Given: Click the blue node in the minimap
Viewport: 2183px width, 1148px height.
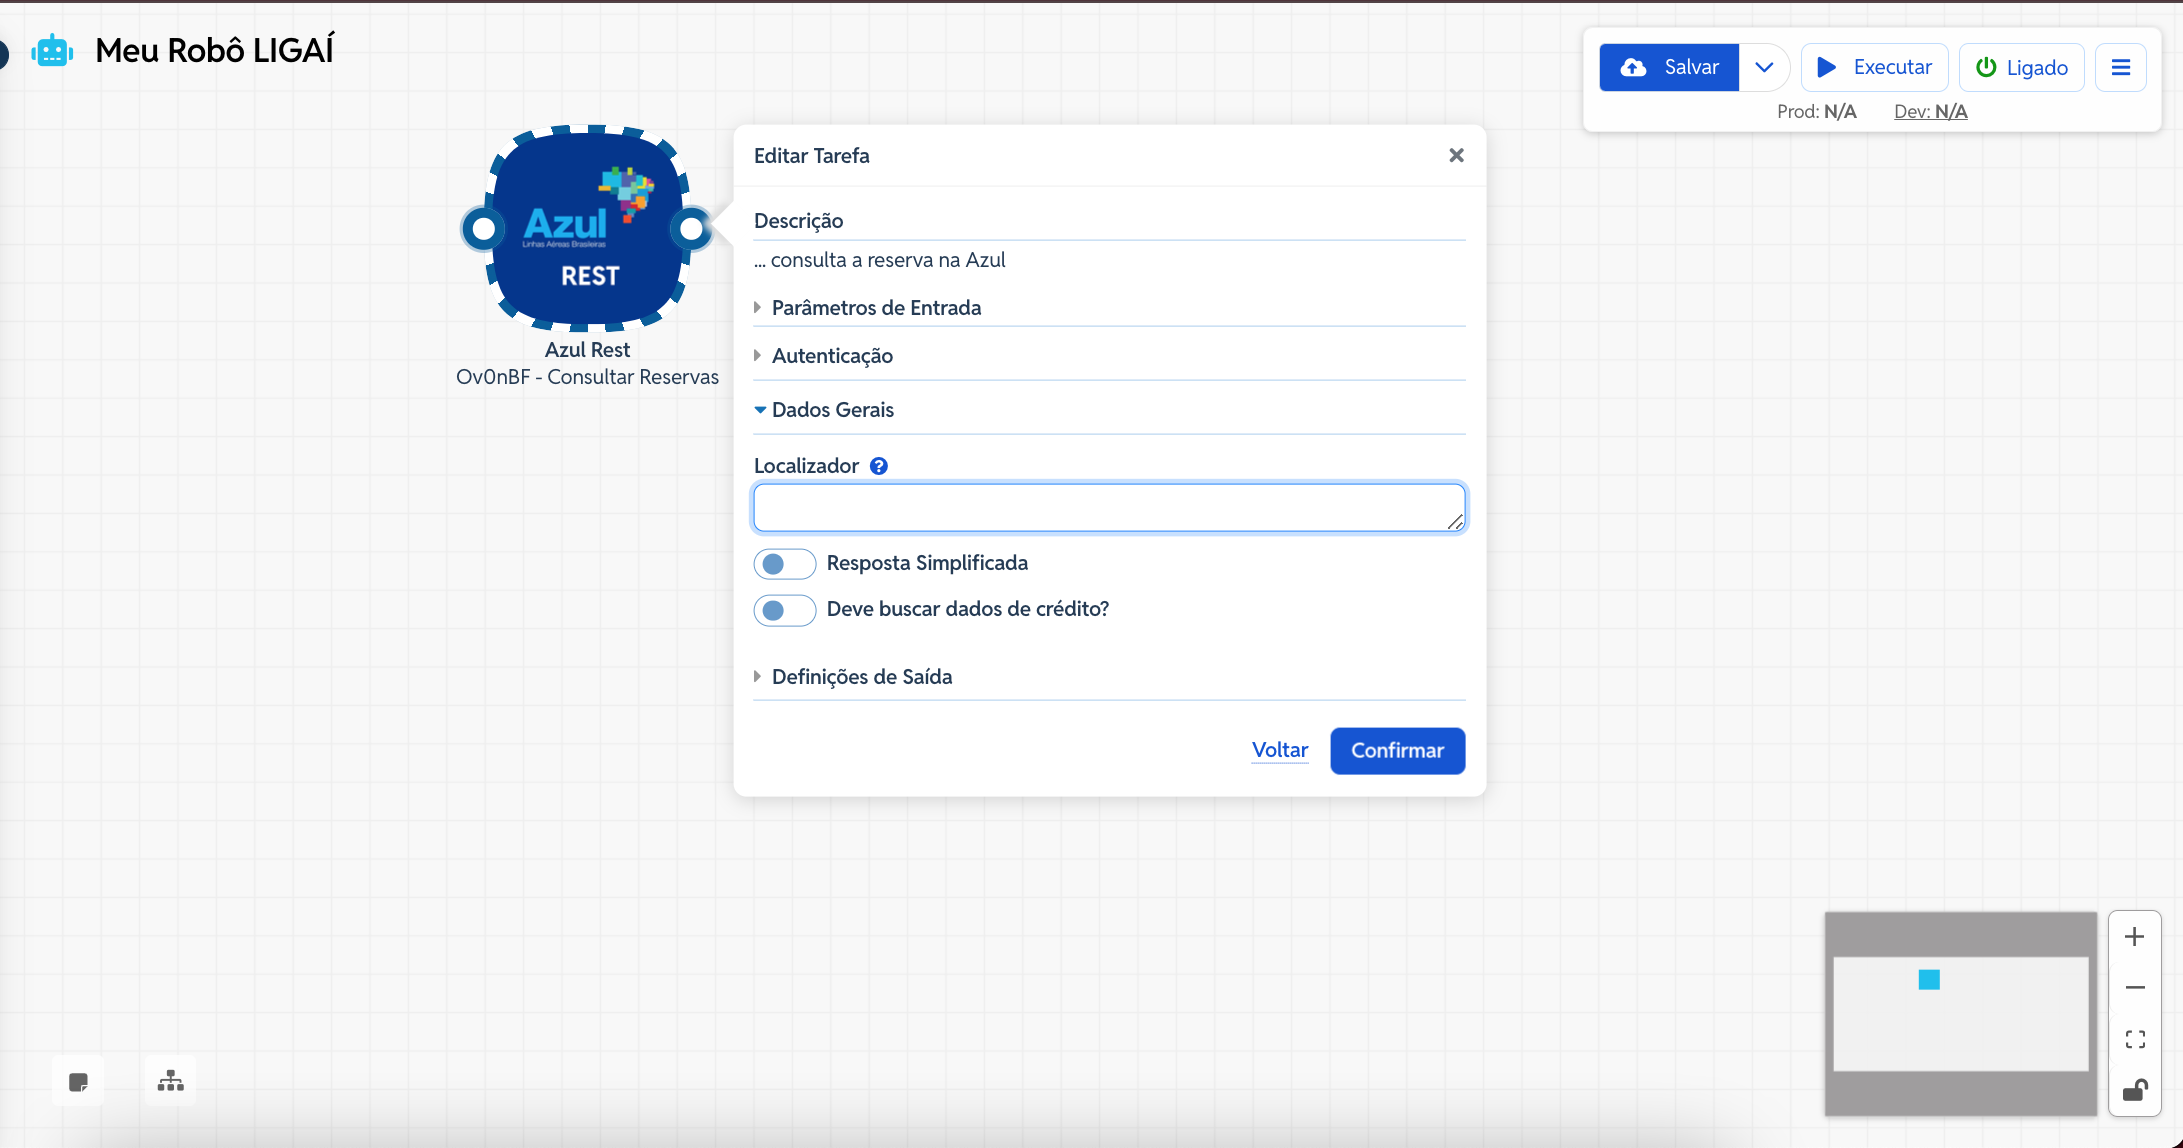Looking at the screenshot, I should (x=1929, y=980).
